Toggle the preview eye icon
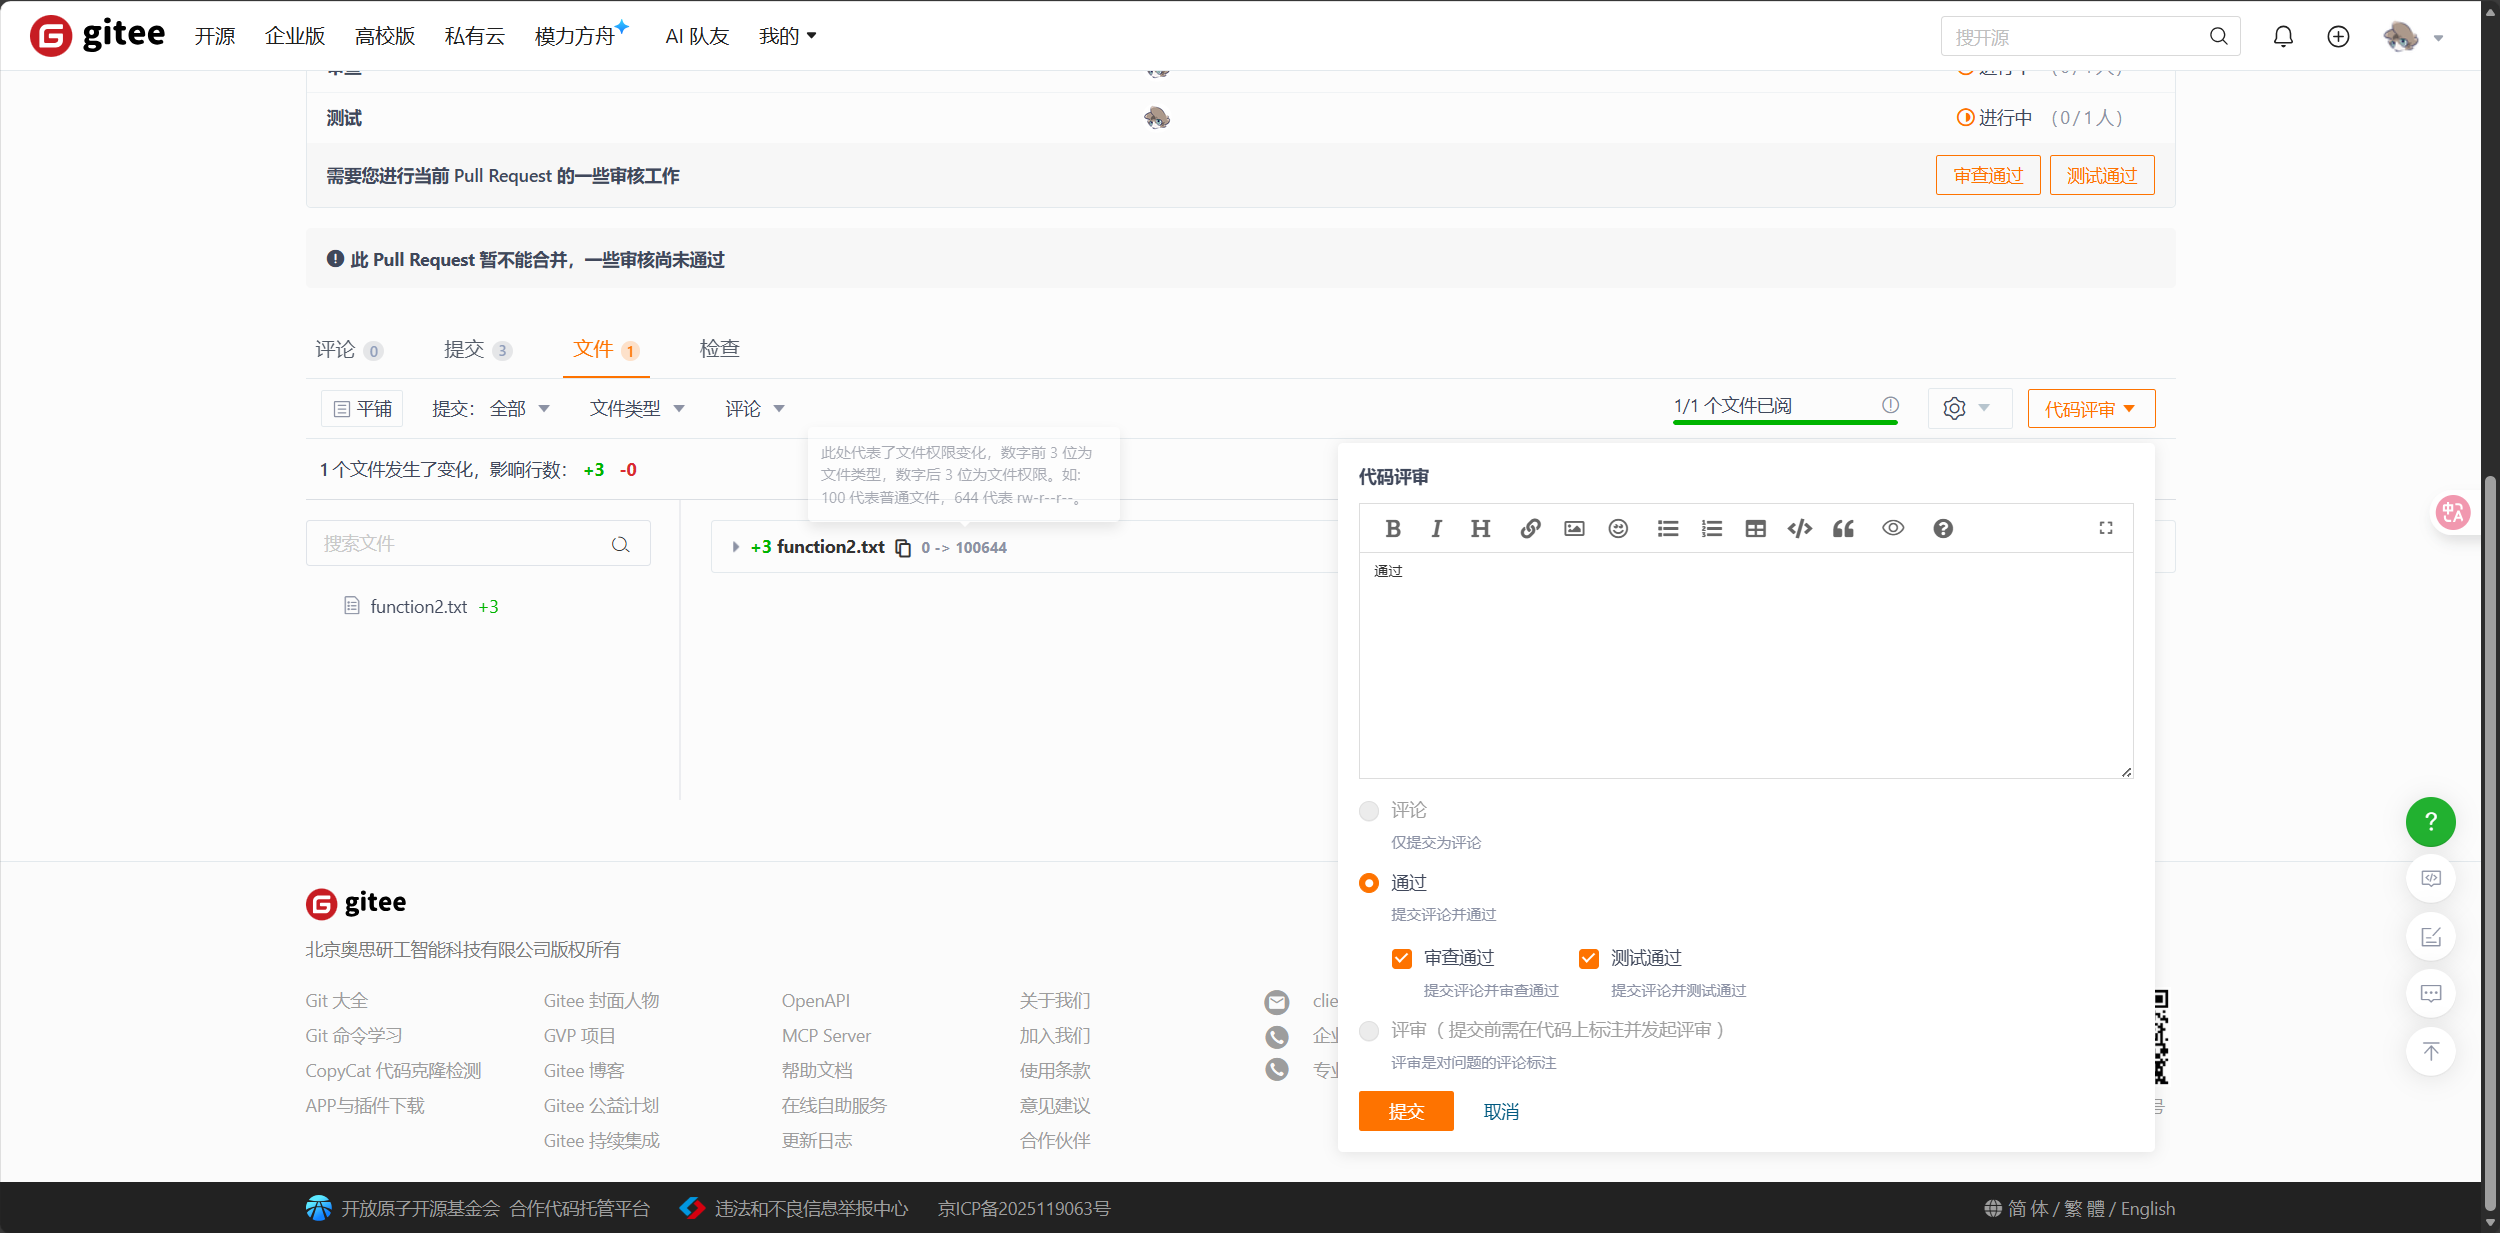The width and height of the screenshot is (2500, 1233). tap(1892, 528)
